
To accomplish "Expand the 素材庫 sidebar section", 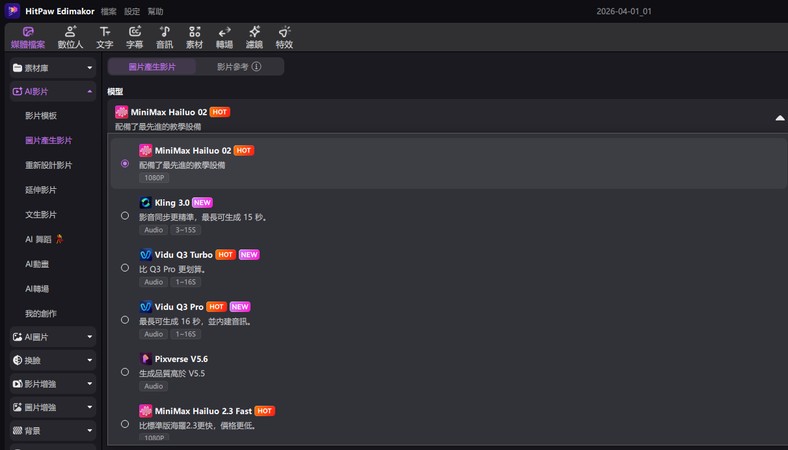I will click(x=52, y=68).
